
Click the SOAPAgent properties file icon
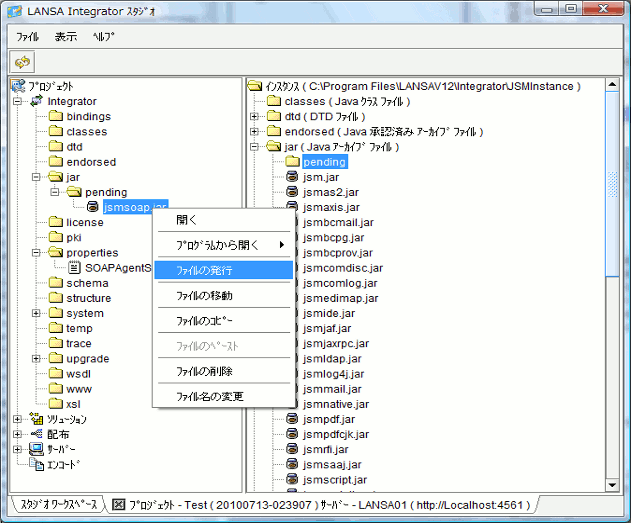coord(74,268)
